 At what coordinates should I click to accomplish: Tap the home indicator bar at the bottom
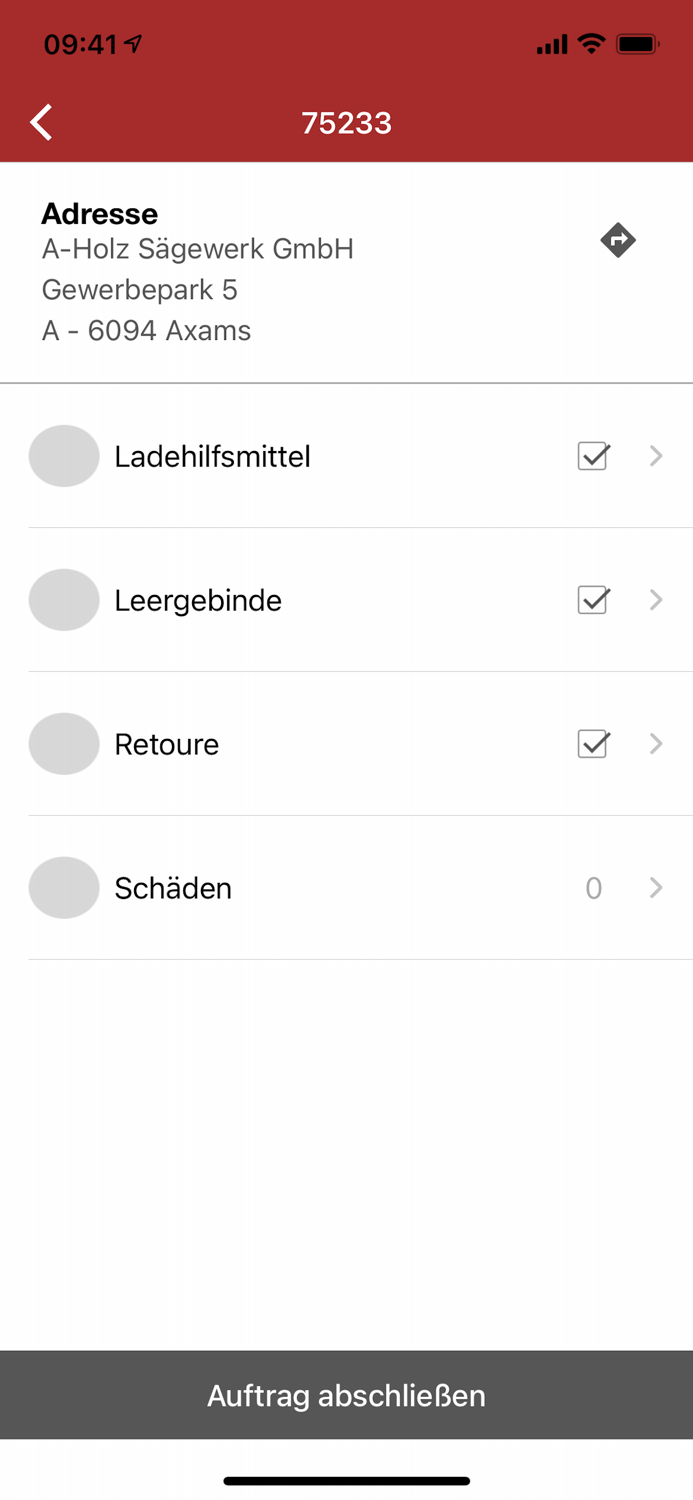(346, 1480)
